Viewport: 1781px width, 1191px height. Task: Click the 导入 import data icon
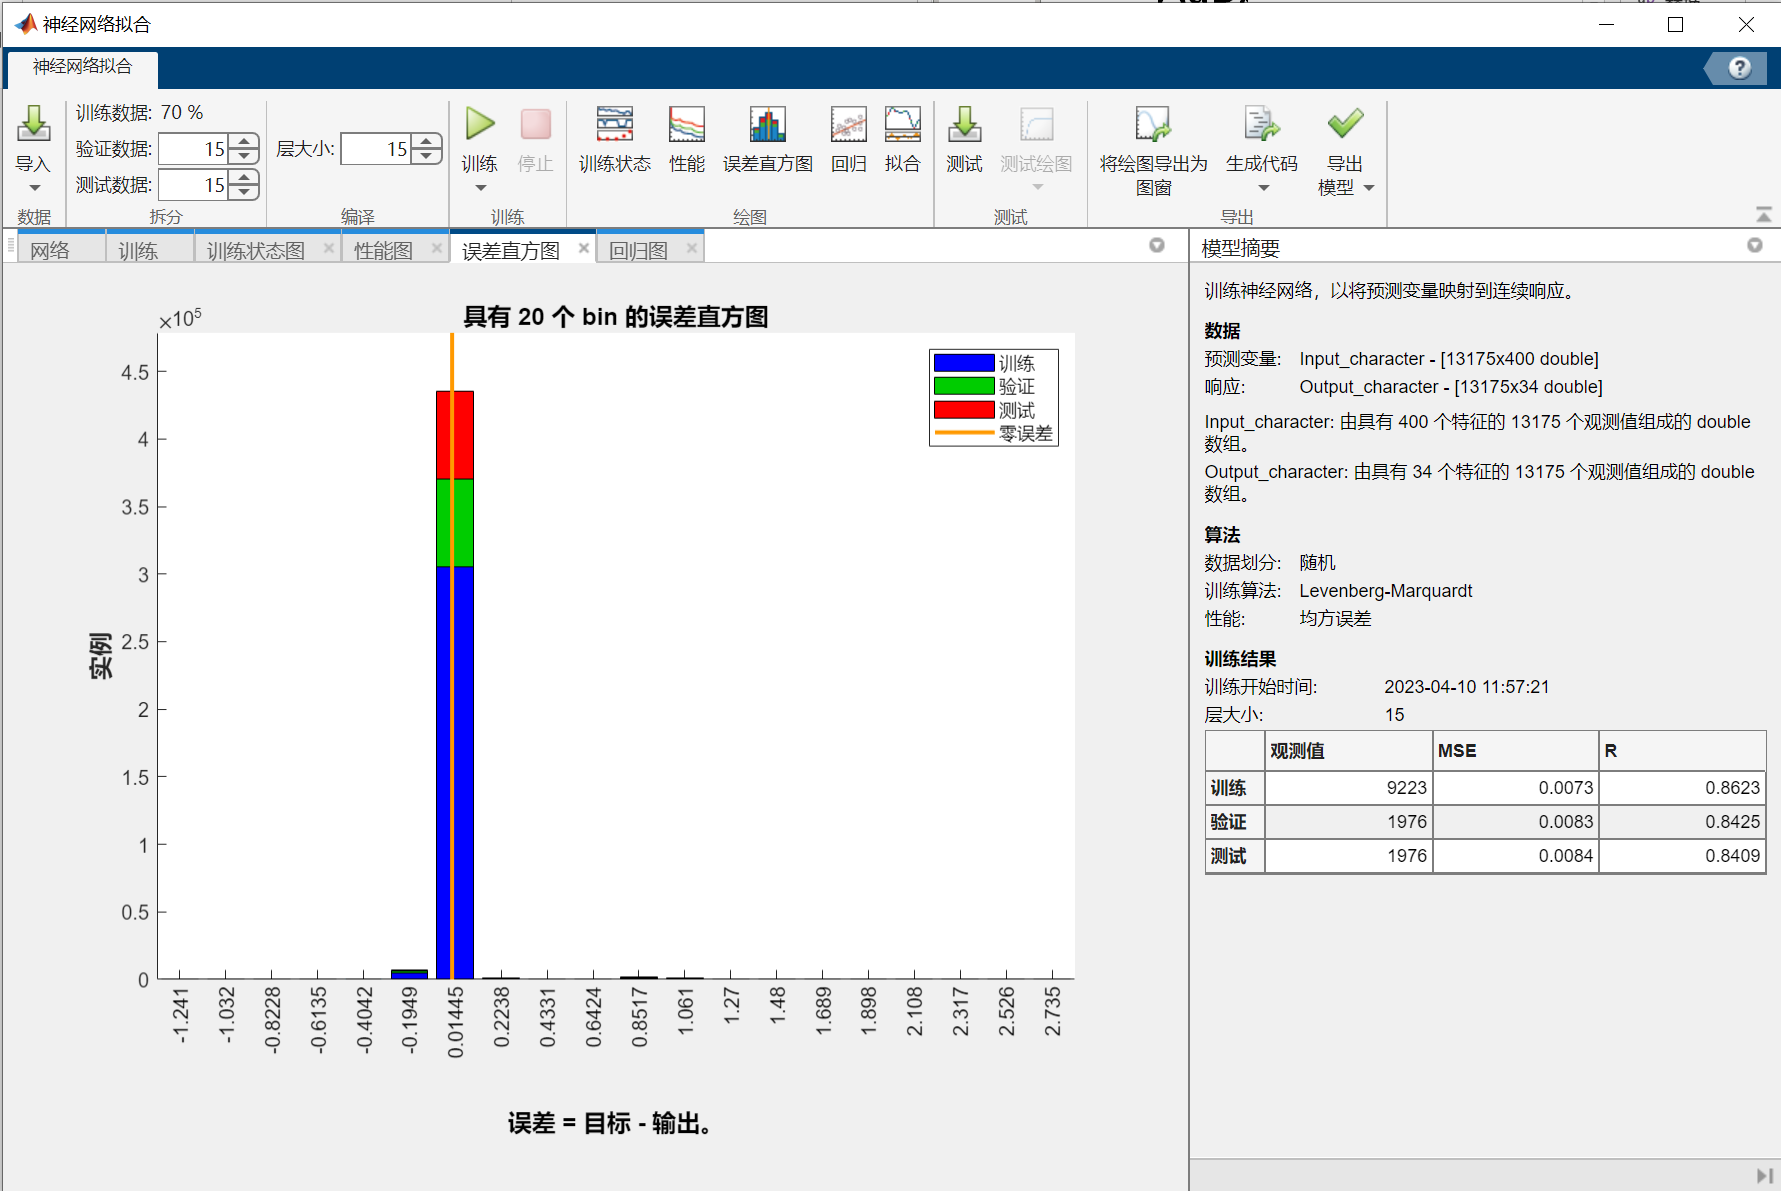point(33,124)
